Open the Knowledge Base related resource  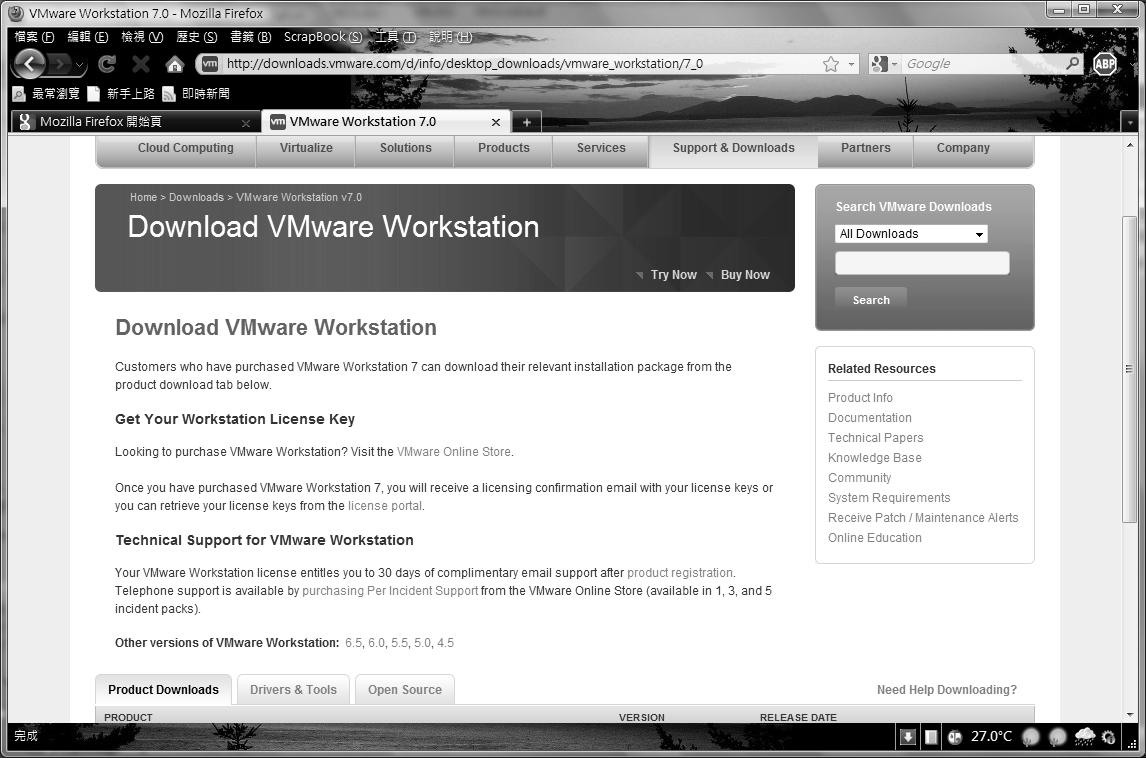[x=874, y=458]
